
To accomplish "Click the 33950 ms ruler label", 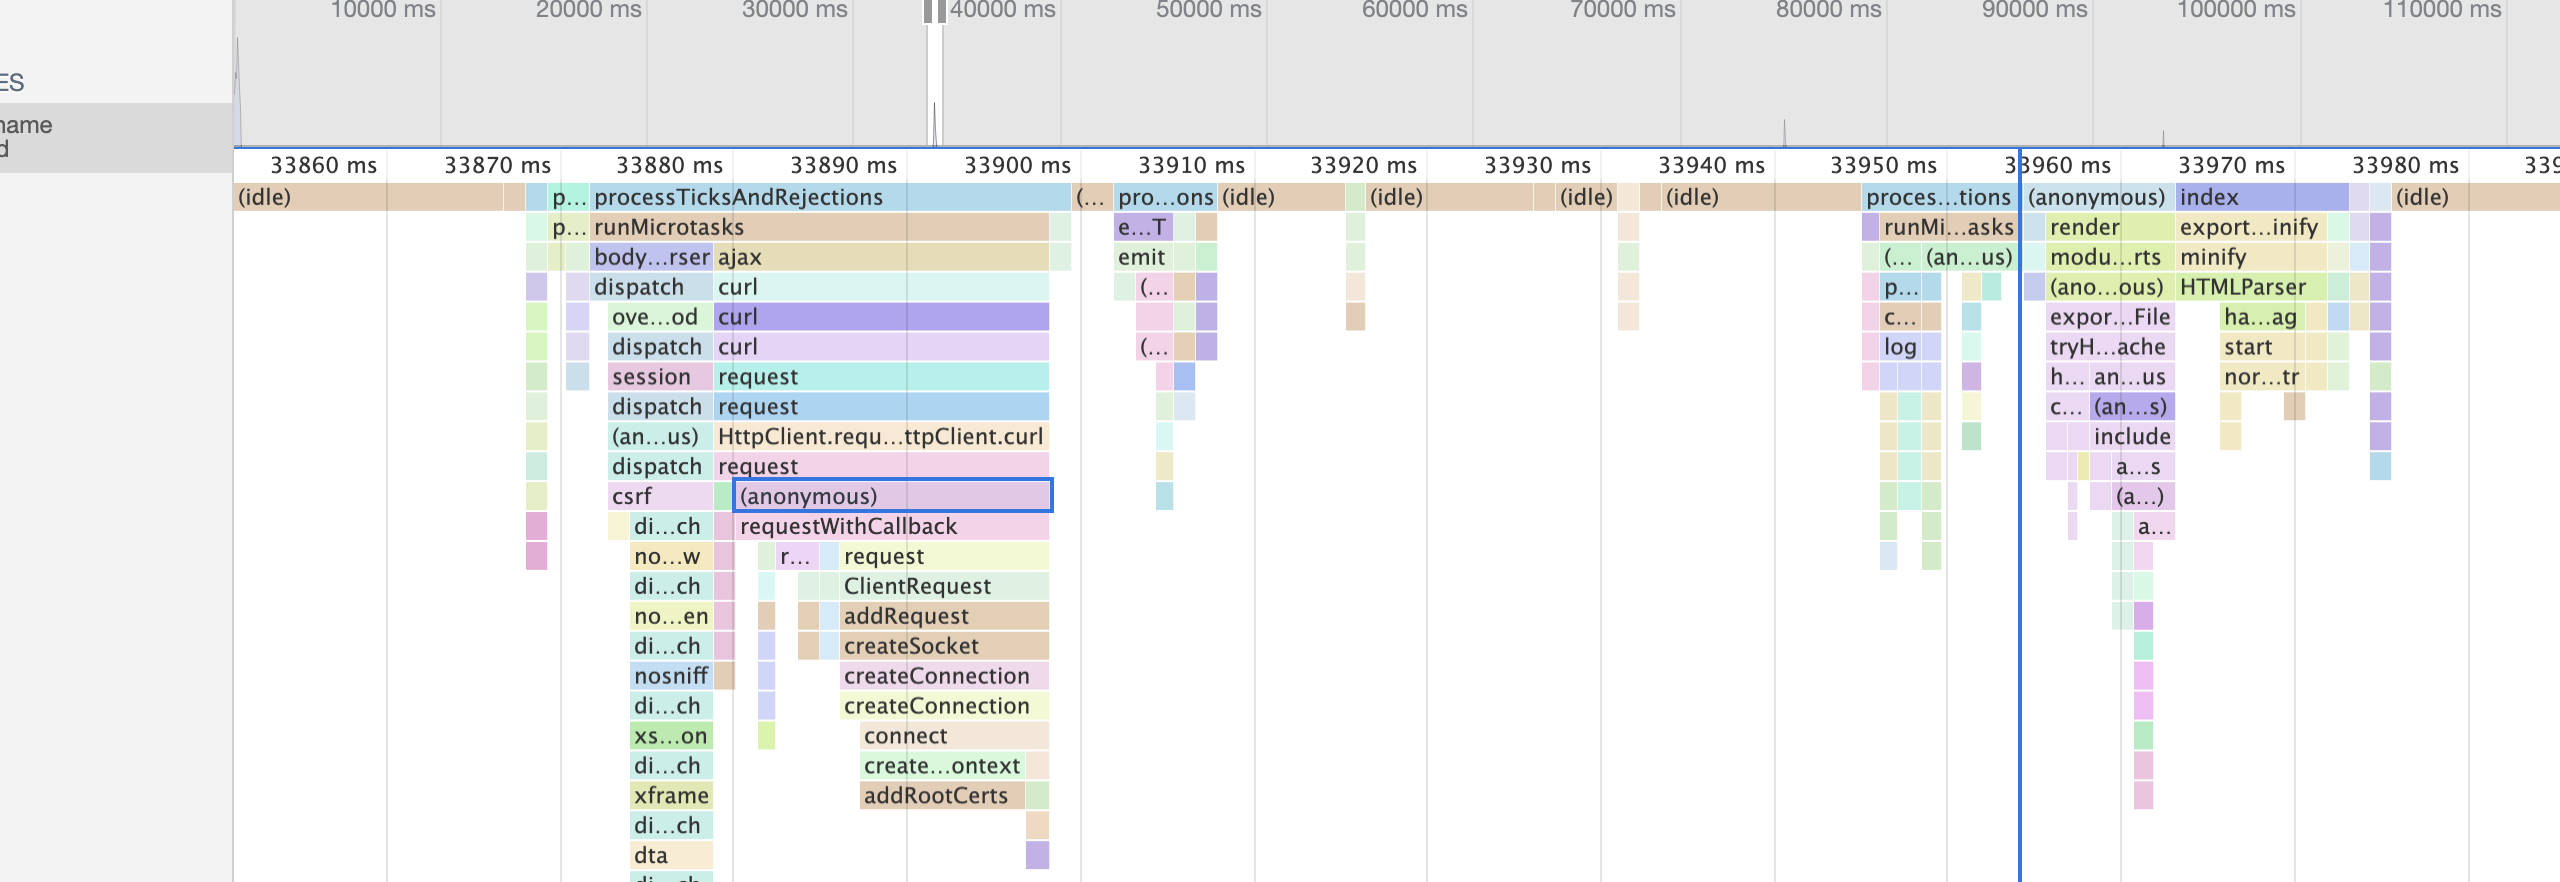I will pyautogui.click(x=1883, y=165).
